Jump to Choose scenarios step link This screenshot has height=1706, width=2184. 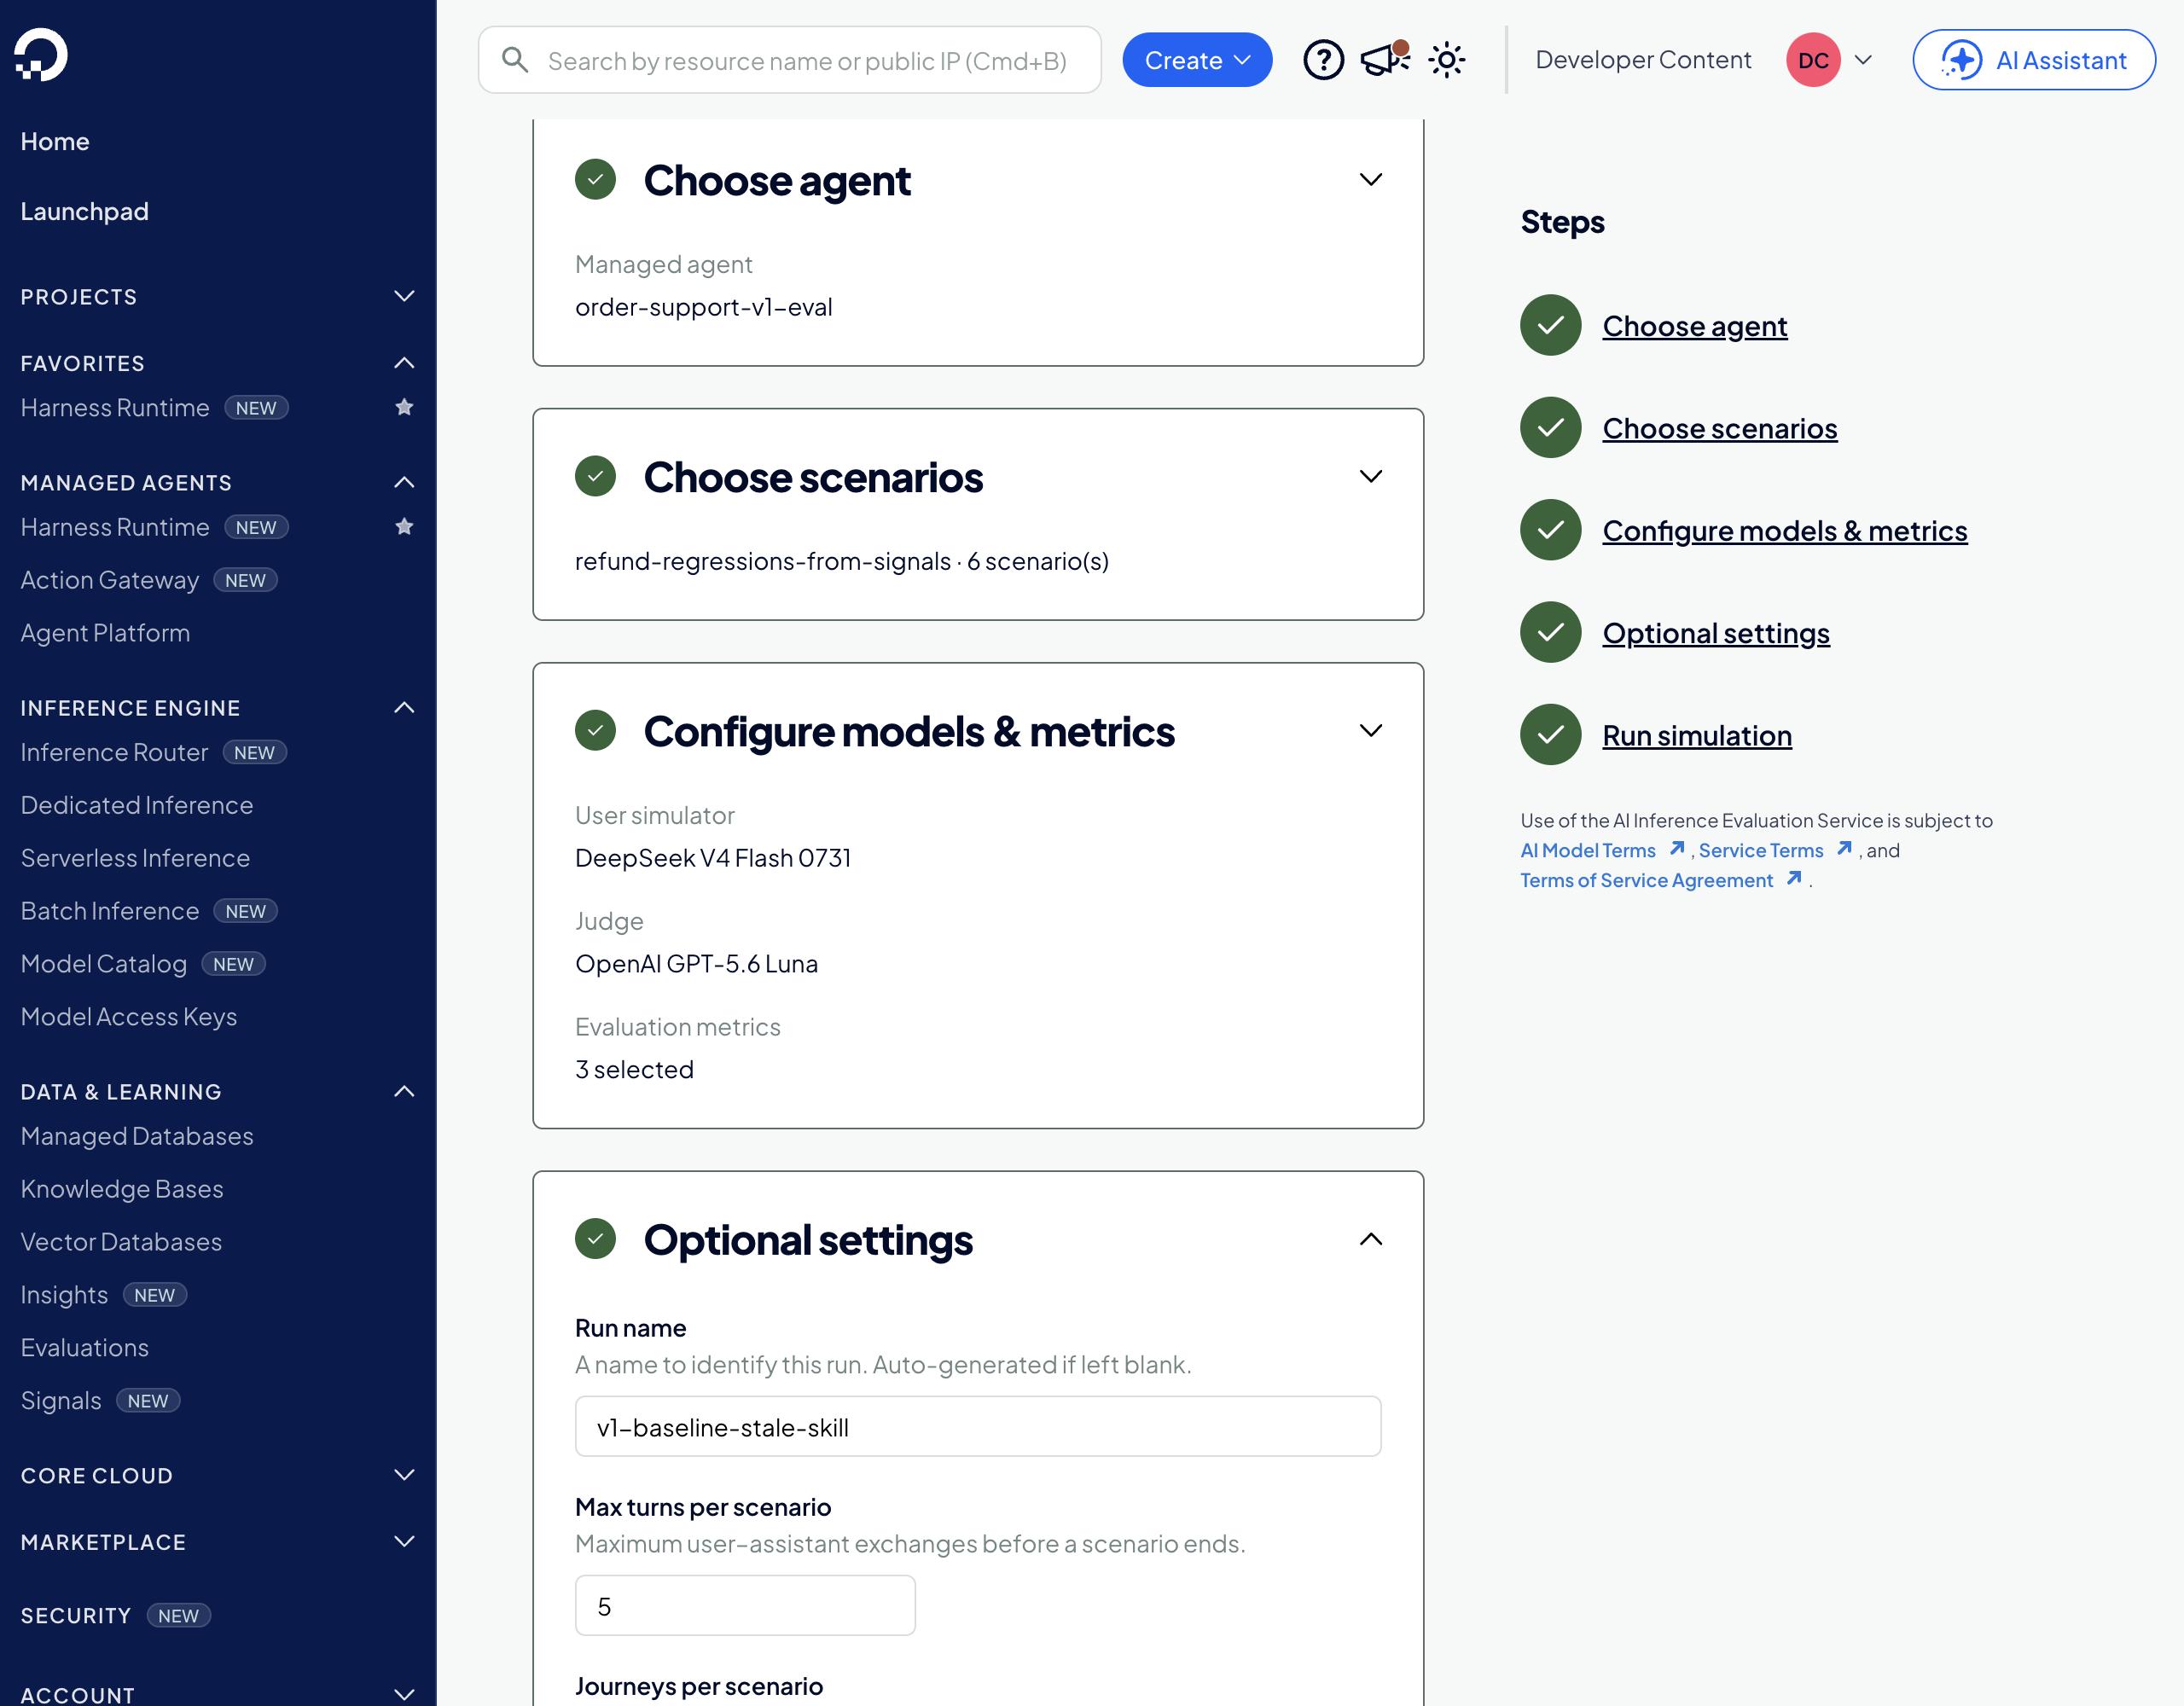[1719, 428]
